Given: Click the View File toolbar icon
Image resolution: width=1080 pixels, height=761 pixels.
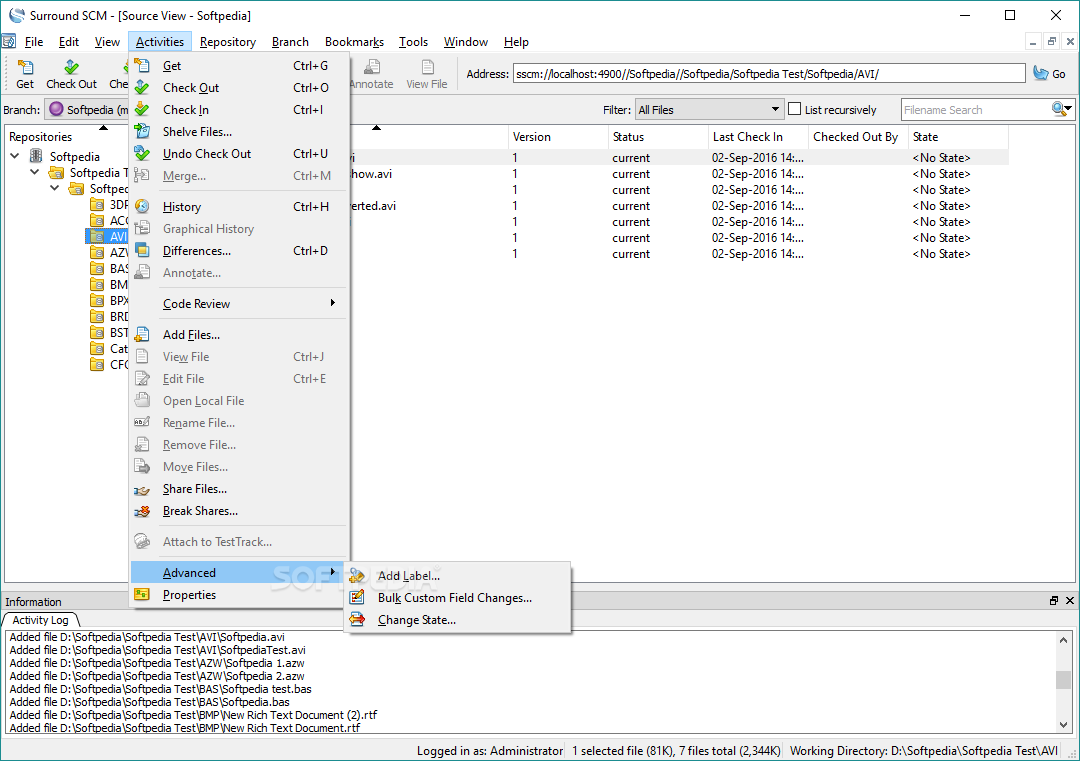Looking at the screenshot, I should click(x=427, y=67).
